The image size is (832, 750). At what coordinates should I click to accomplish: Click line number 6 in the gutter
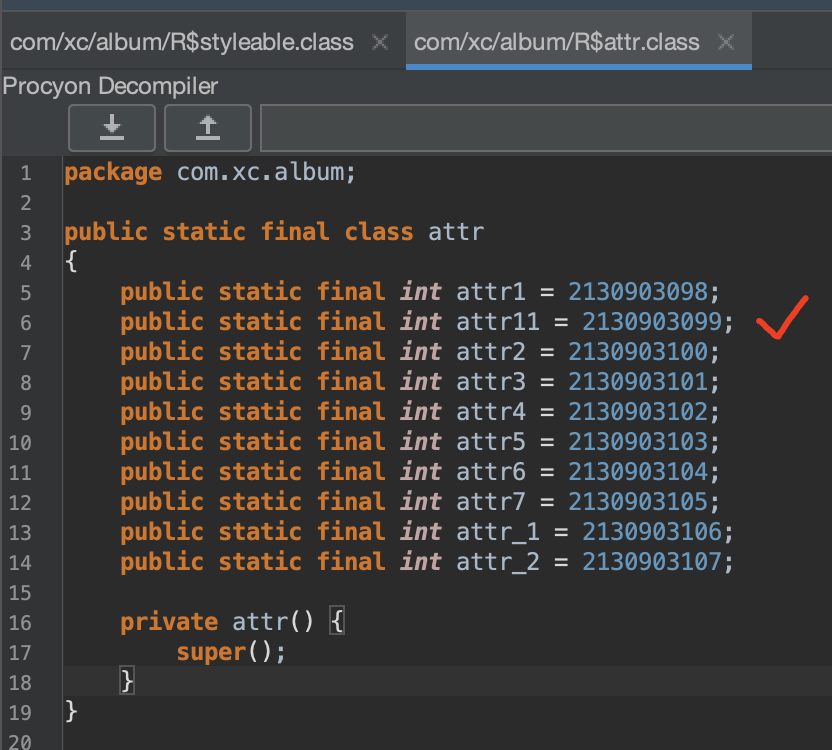click(x=25, y=322)
